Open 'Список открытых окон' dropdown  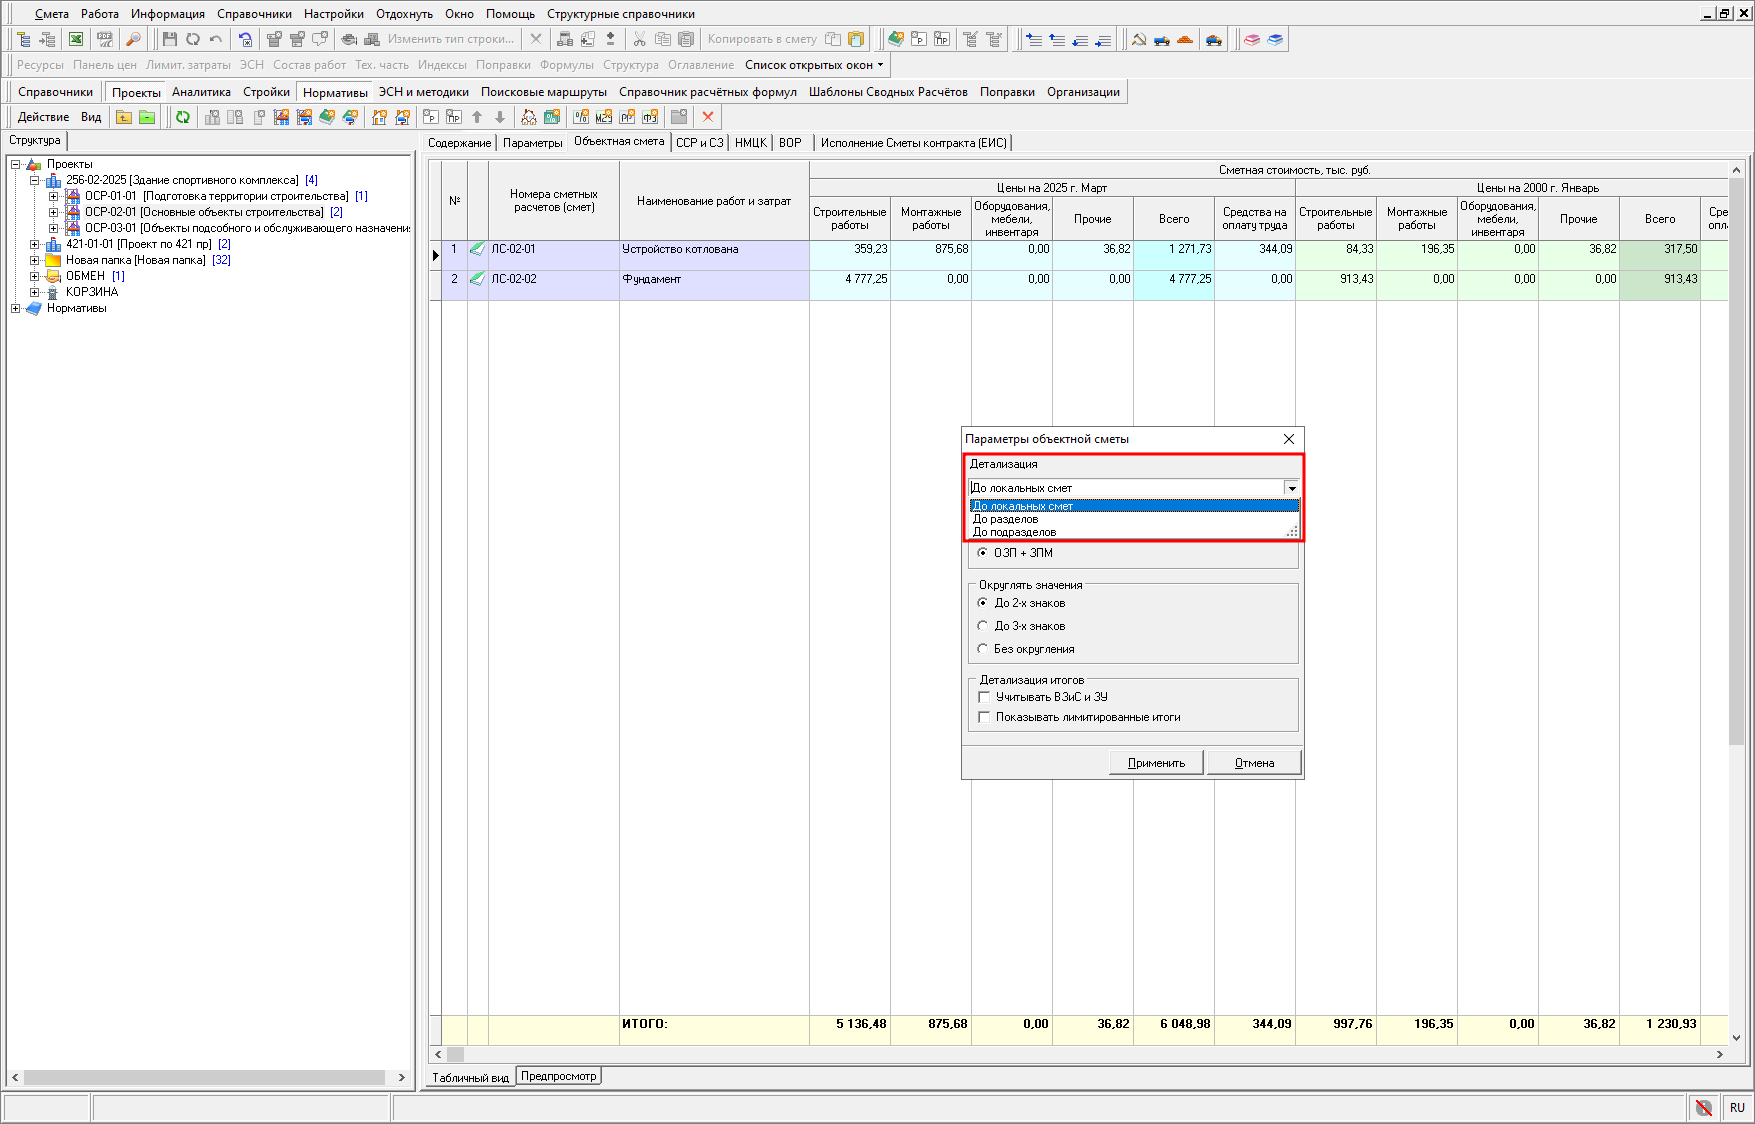[x=814, y=65]
